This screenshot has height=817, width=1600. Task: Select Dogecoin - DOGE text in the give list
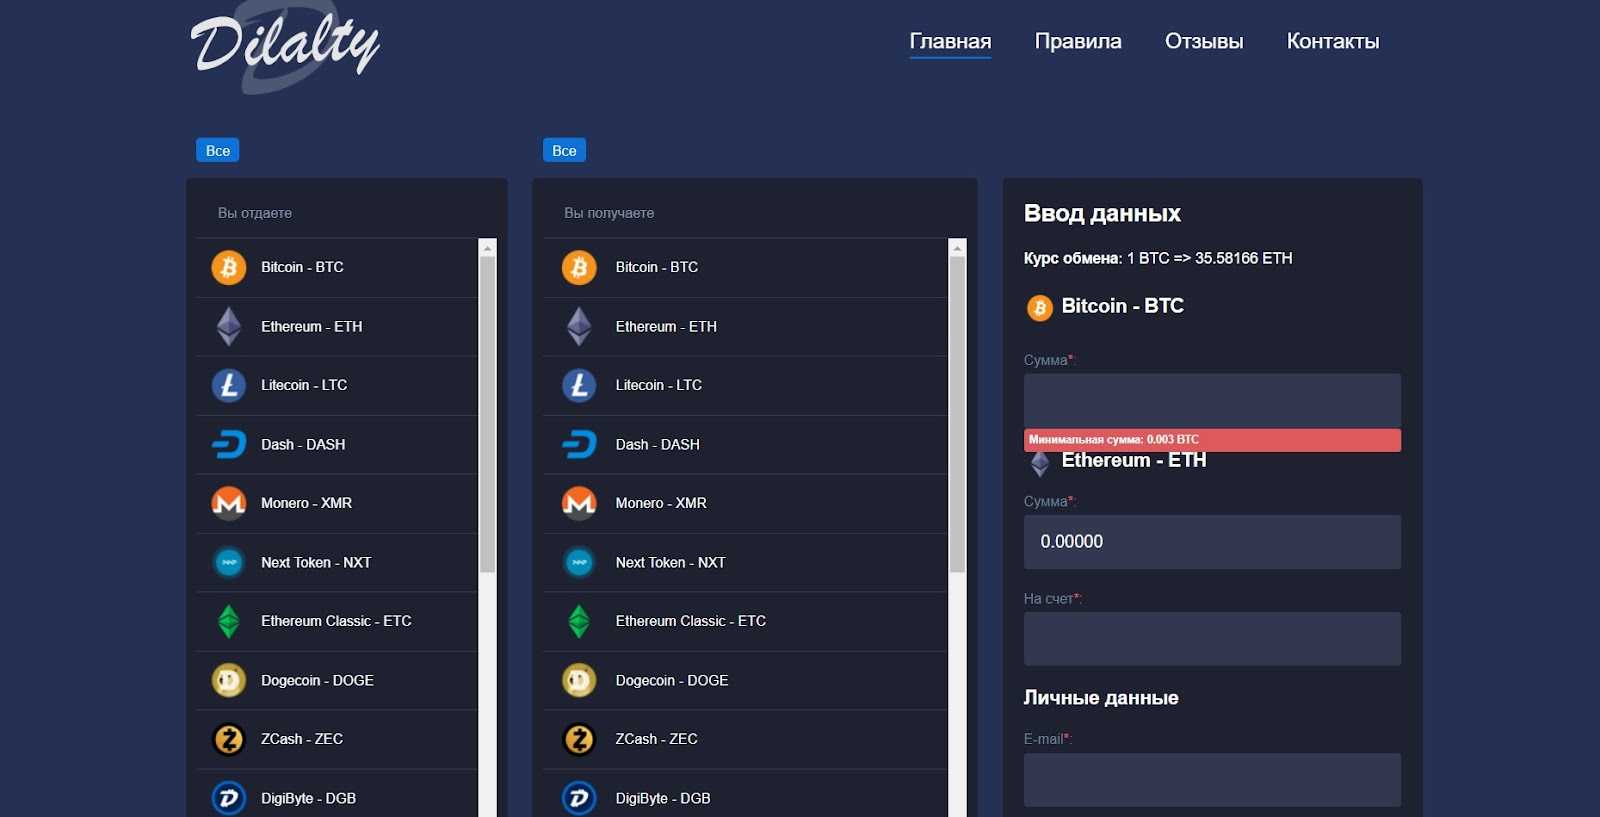(x=317, y=680)
